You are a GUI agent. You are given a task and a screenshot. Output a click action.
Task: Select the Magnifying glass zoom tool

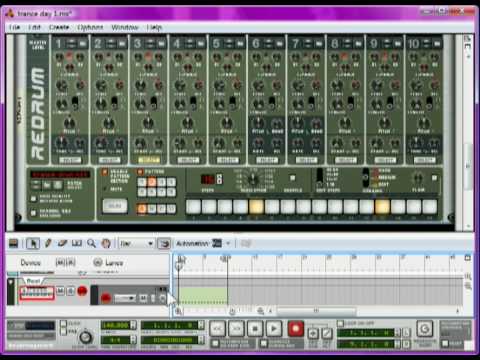tap(91, 243)
